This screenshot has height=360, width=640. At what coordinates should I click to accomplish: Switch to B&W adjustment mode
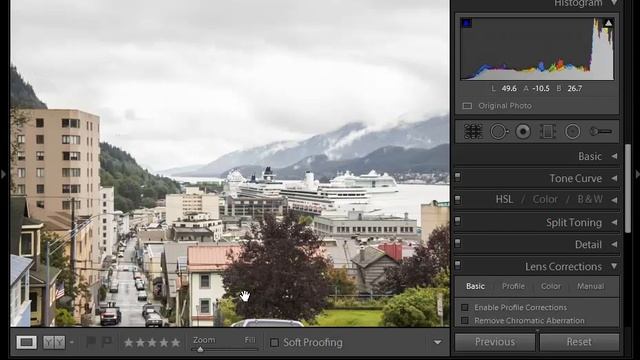click(590, 199)
